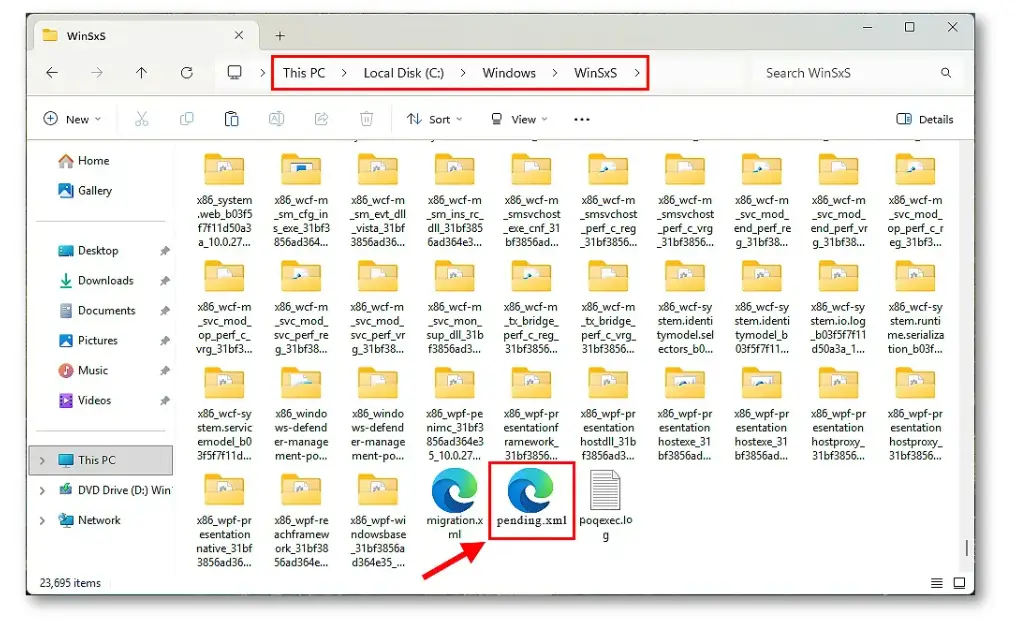Go up one folder level
This screenshot has height=622, width=1014.
pyautogui.click(x=141, y=73)
